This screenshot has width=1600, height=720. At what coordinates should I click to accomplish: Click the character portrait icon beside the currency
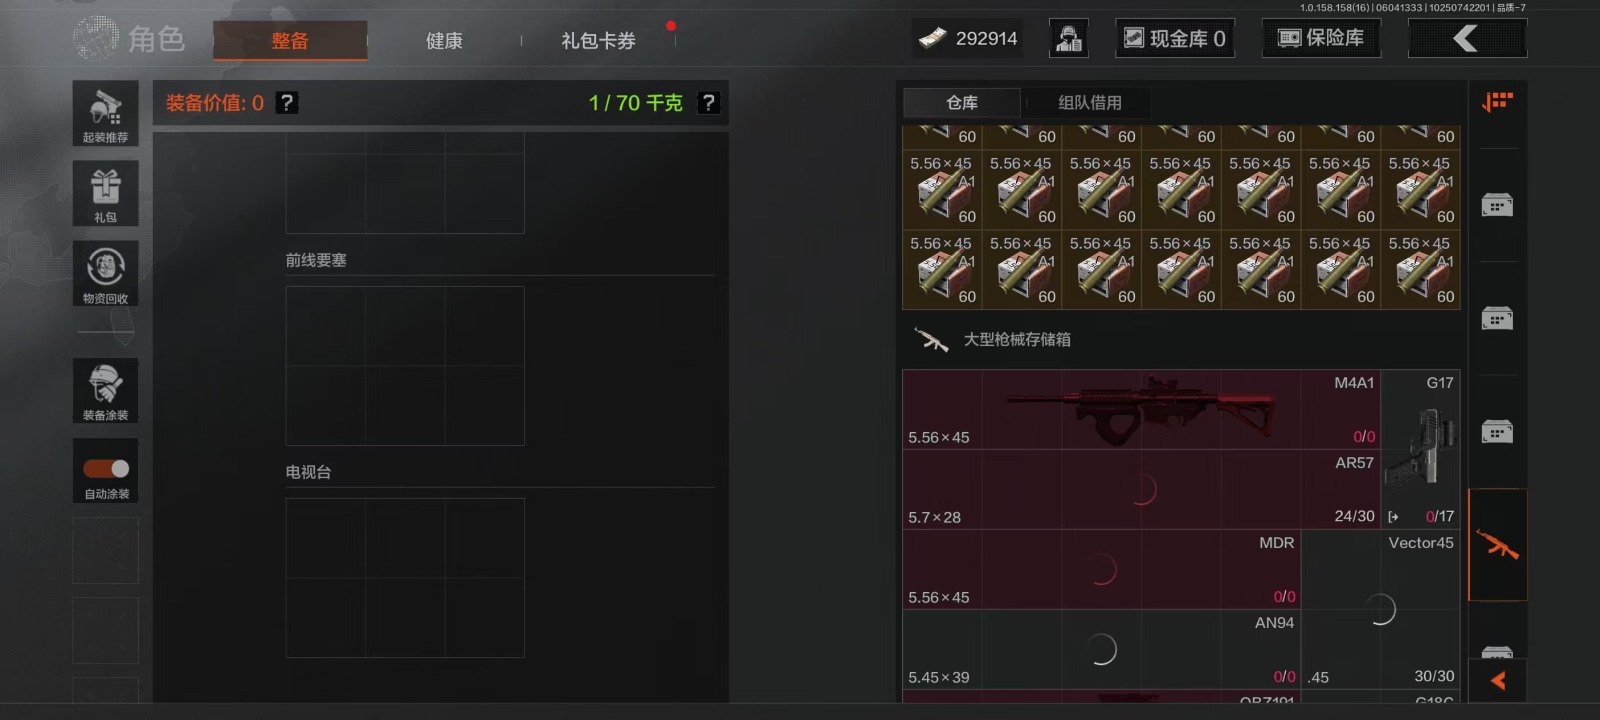click(1068, 38)
